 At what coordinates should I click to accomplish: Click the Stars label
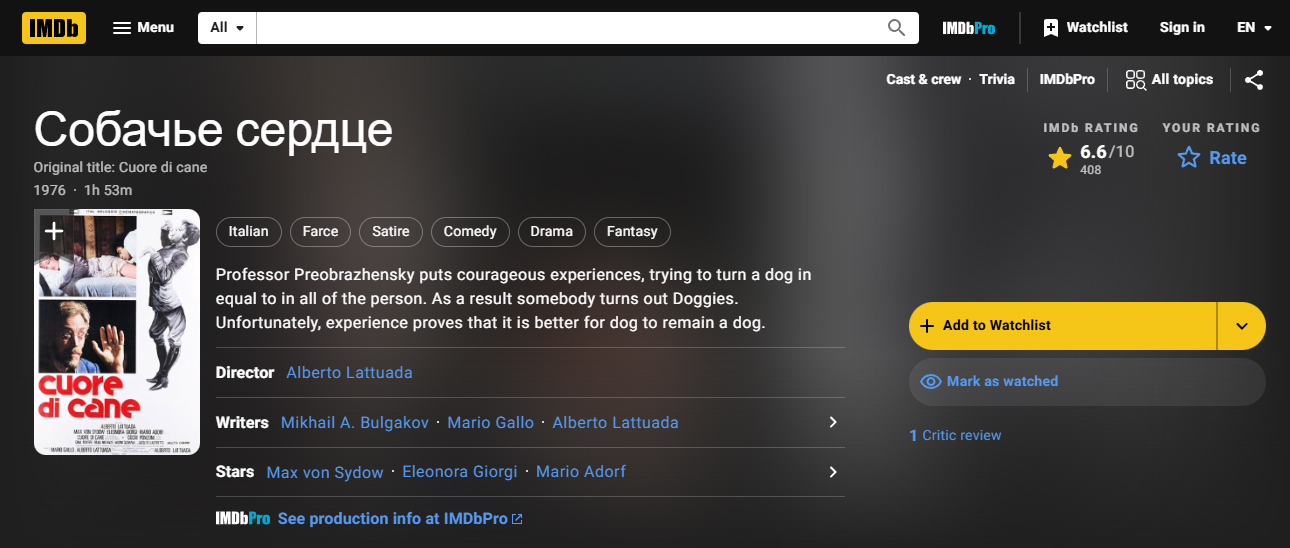(235, 471)
